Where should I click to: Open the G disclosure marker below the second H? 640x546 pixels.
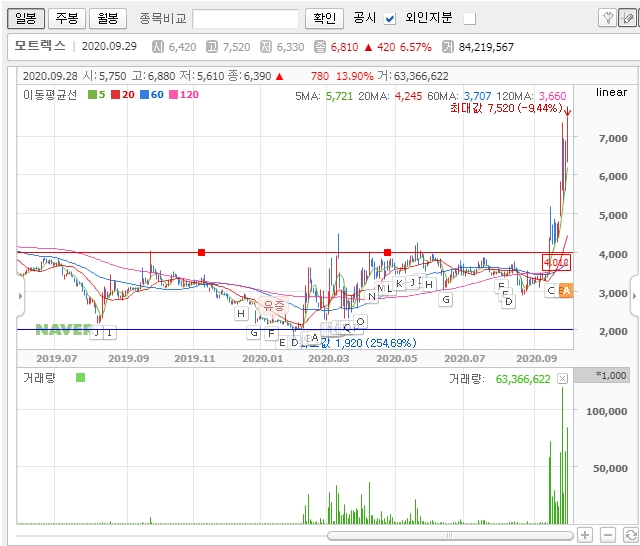[446, 300]
